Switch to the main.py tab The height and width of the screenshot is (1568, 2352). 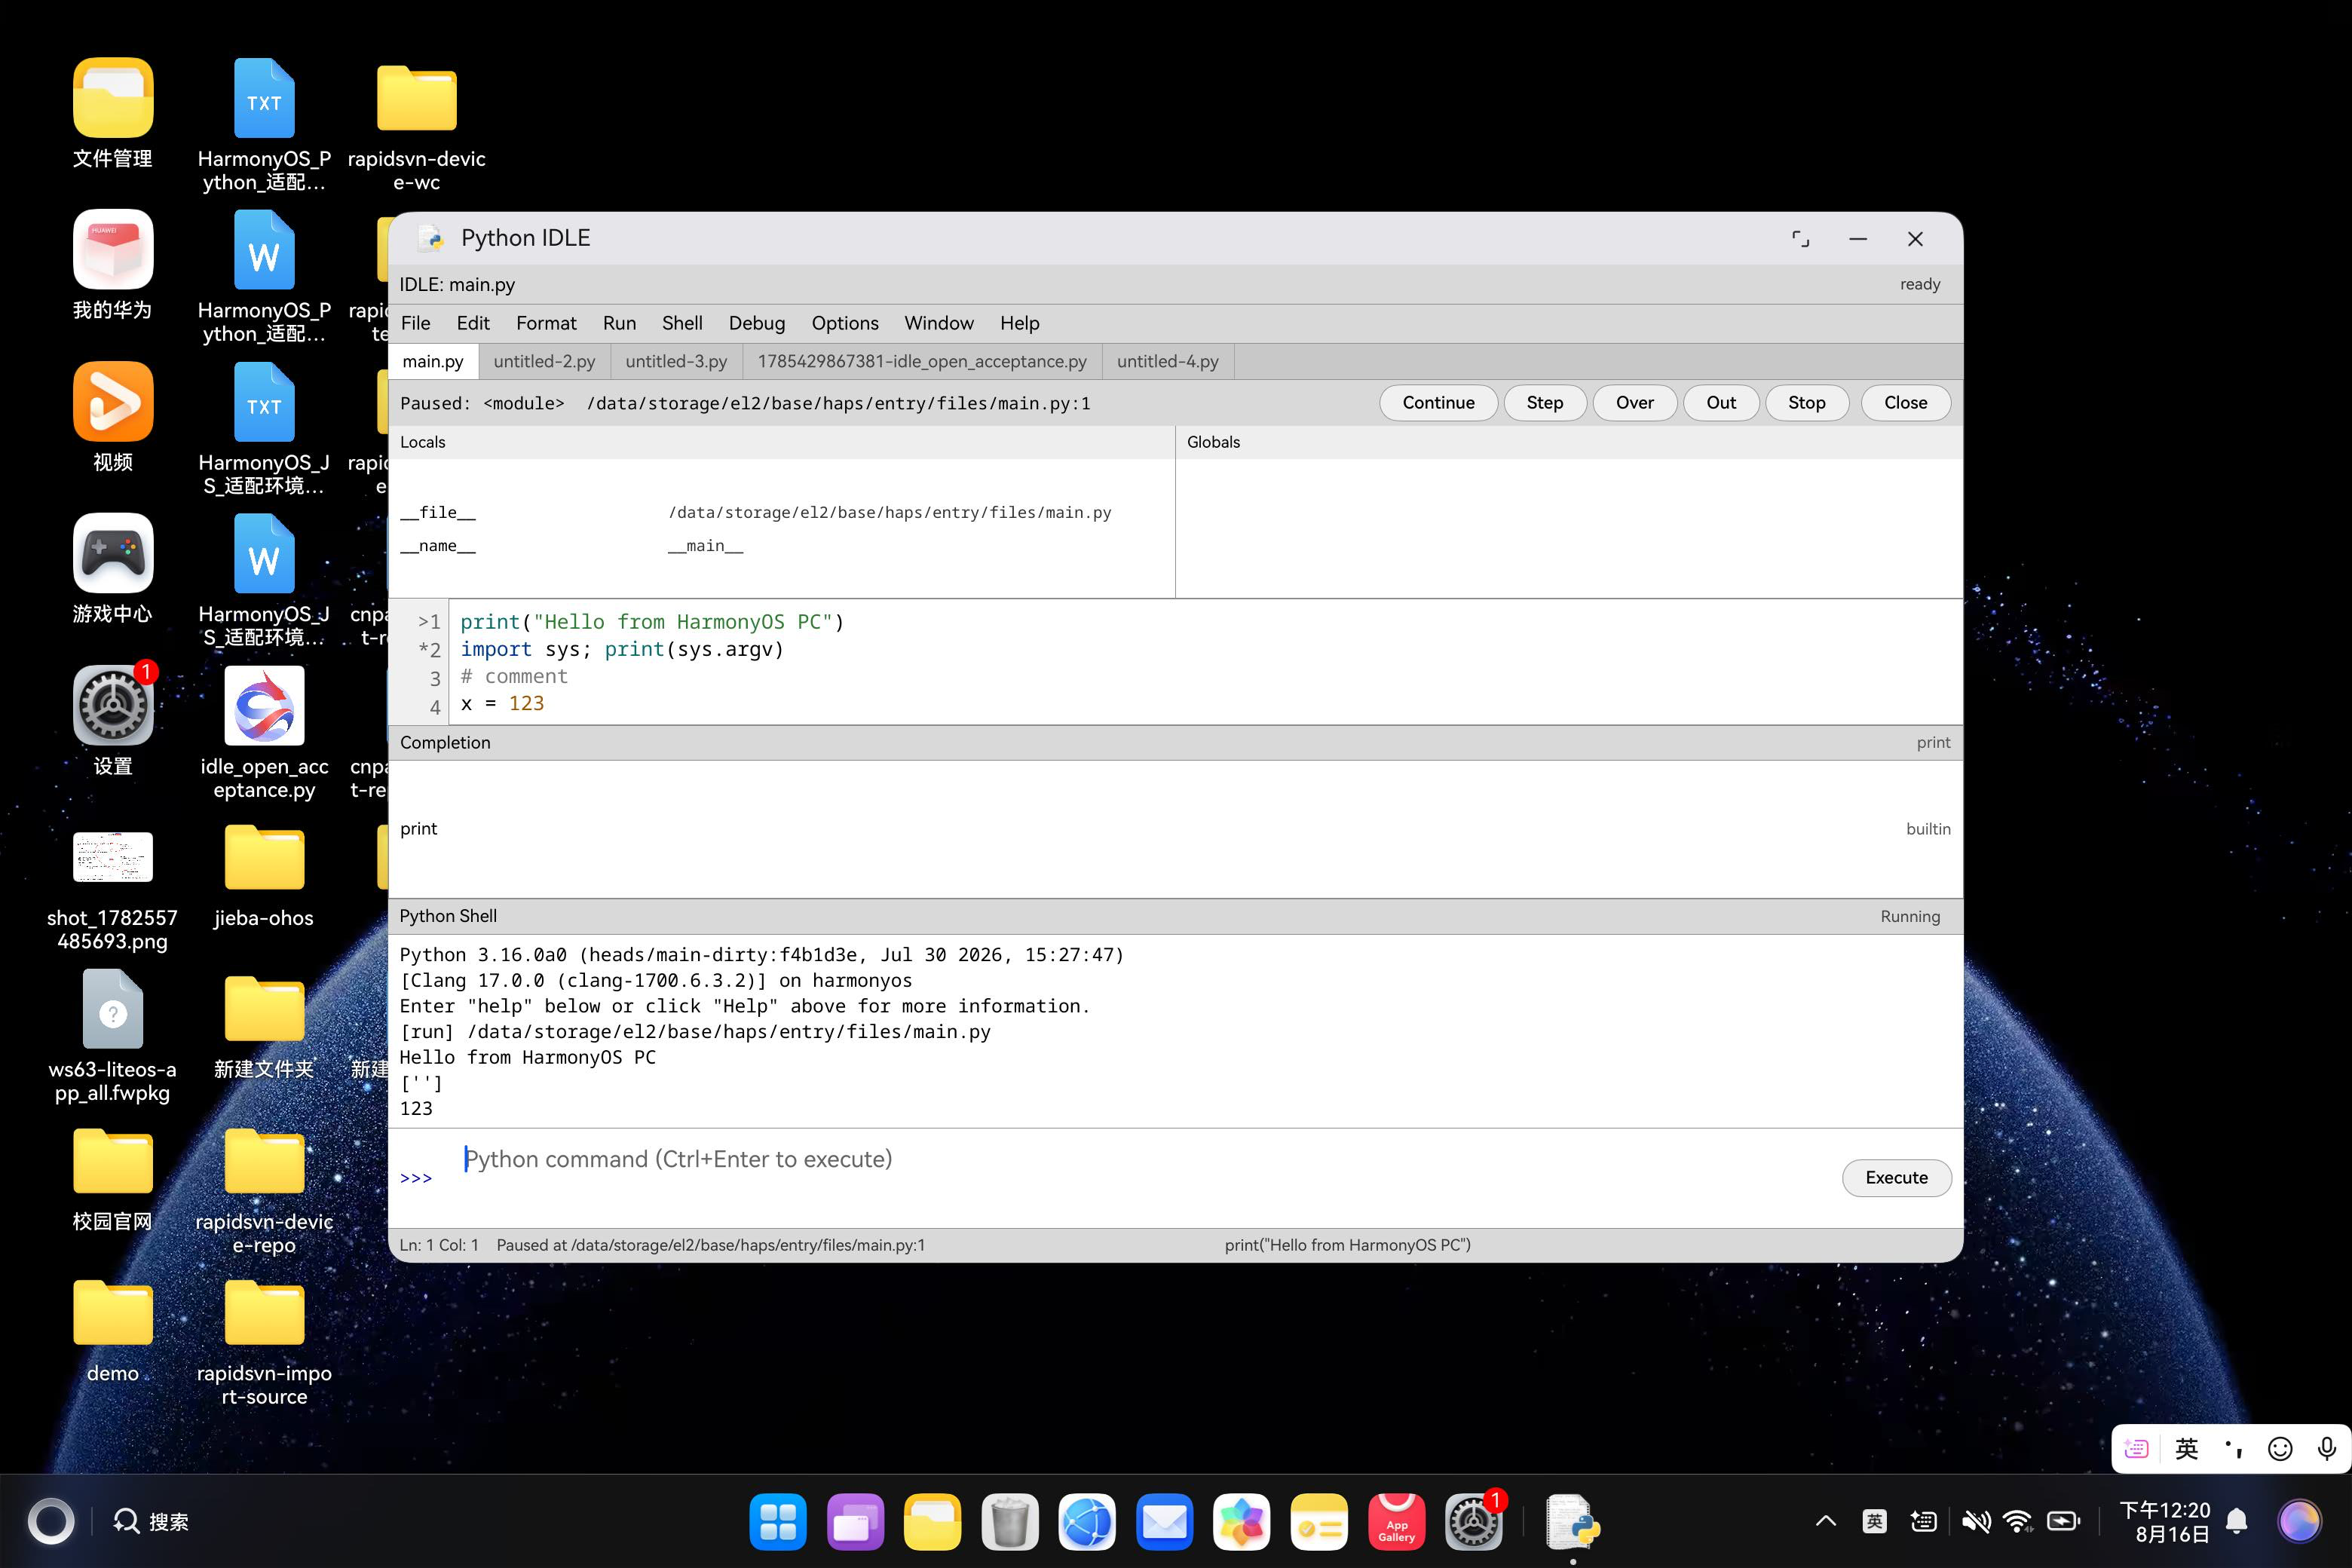[433, 361]
